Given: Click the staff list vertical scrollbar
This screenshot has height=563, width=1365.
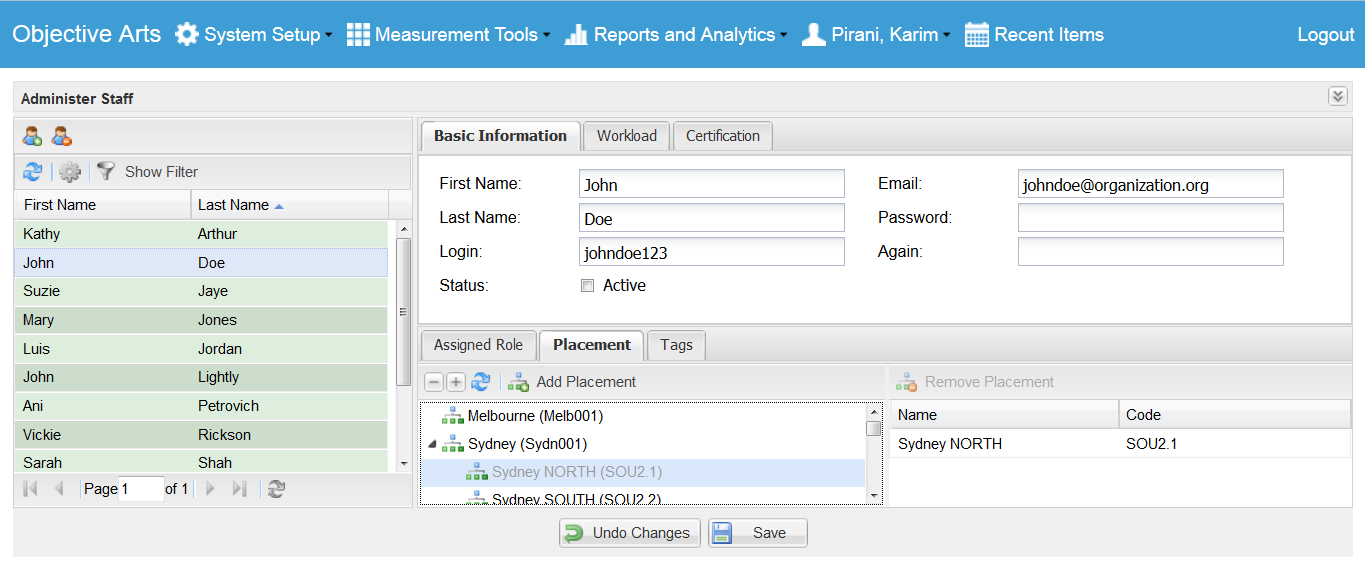Looking at the screenshot, I should (x=404, y=310).
